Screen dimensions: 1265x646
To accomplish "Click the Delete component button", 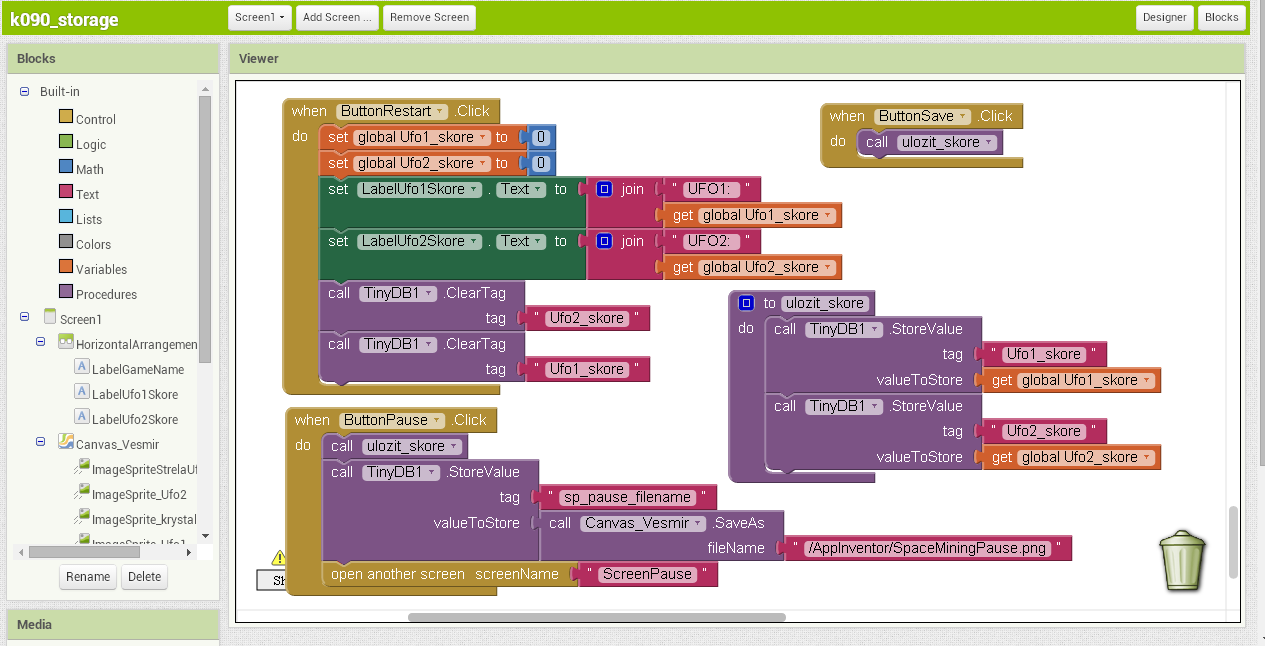I will [x=144, y=577].
